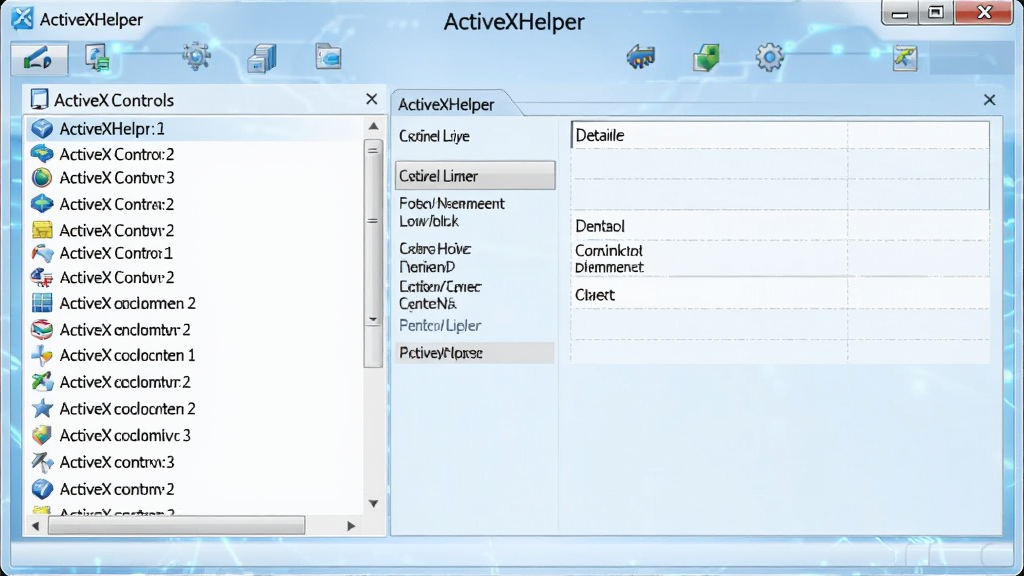Select the ActiveX enclomtvr 2 list row
Image resolution: width=1024 pixels, height=576 pixels.
tap(194, 330)
